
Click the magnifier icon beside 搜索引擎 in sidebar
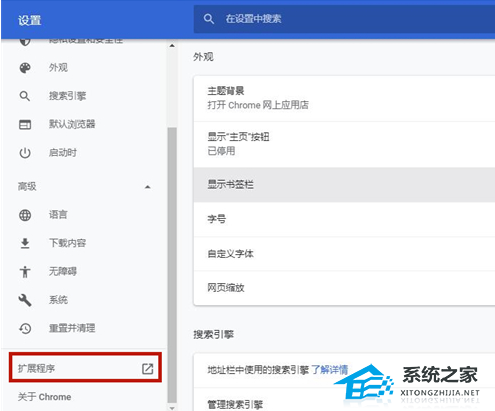[x=25, y=96]
